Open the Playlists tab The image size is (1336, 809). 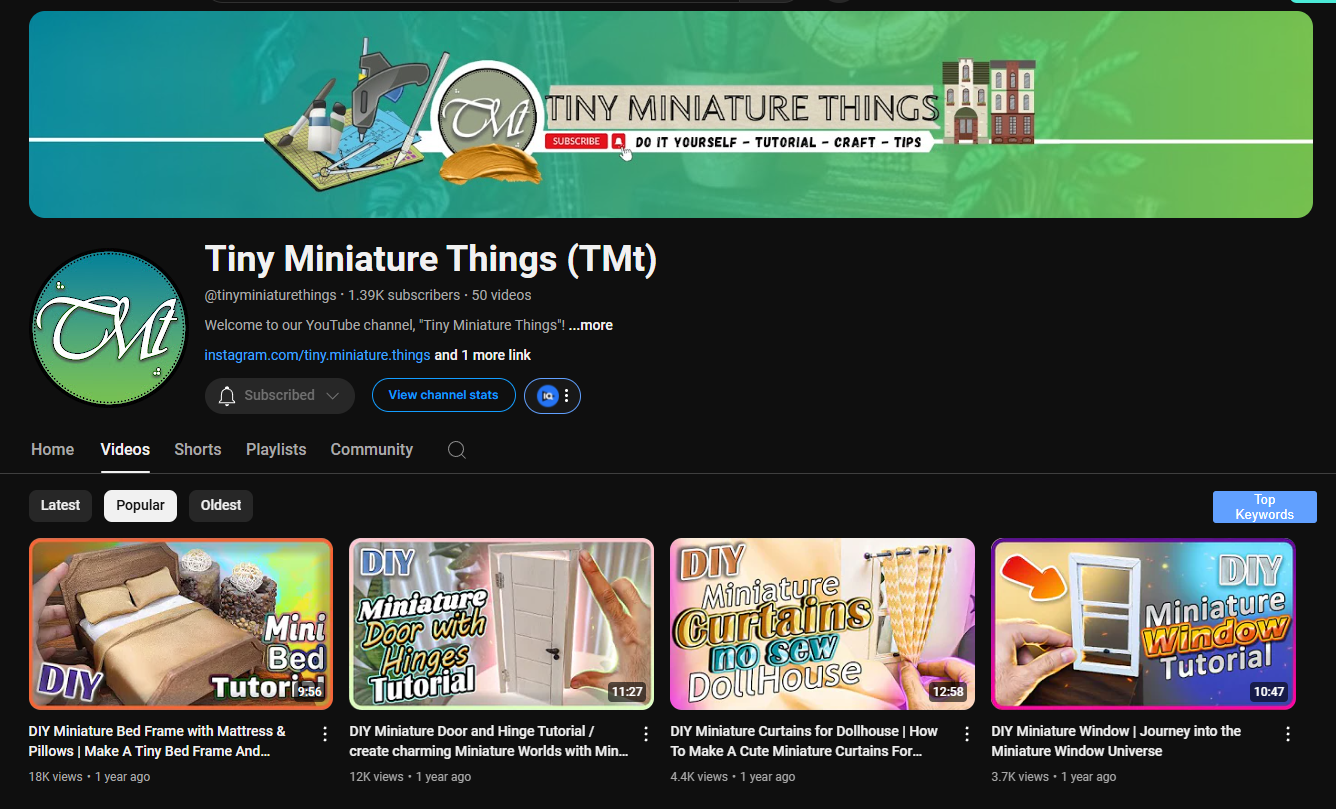coord(276,450)
